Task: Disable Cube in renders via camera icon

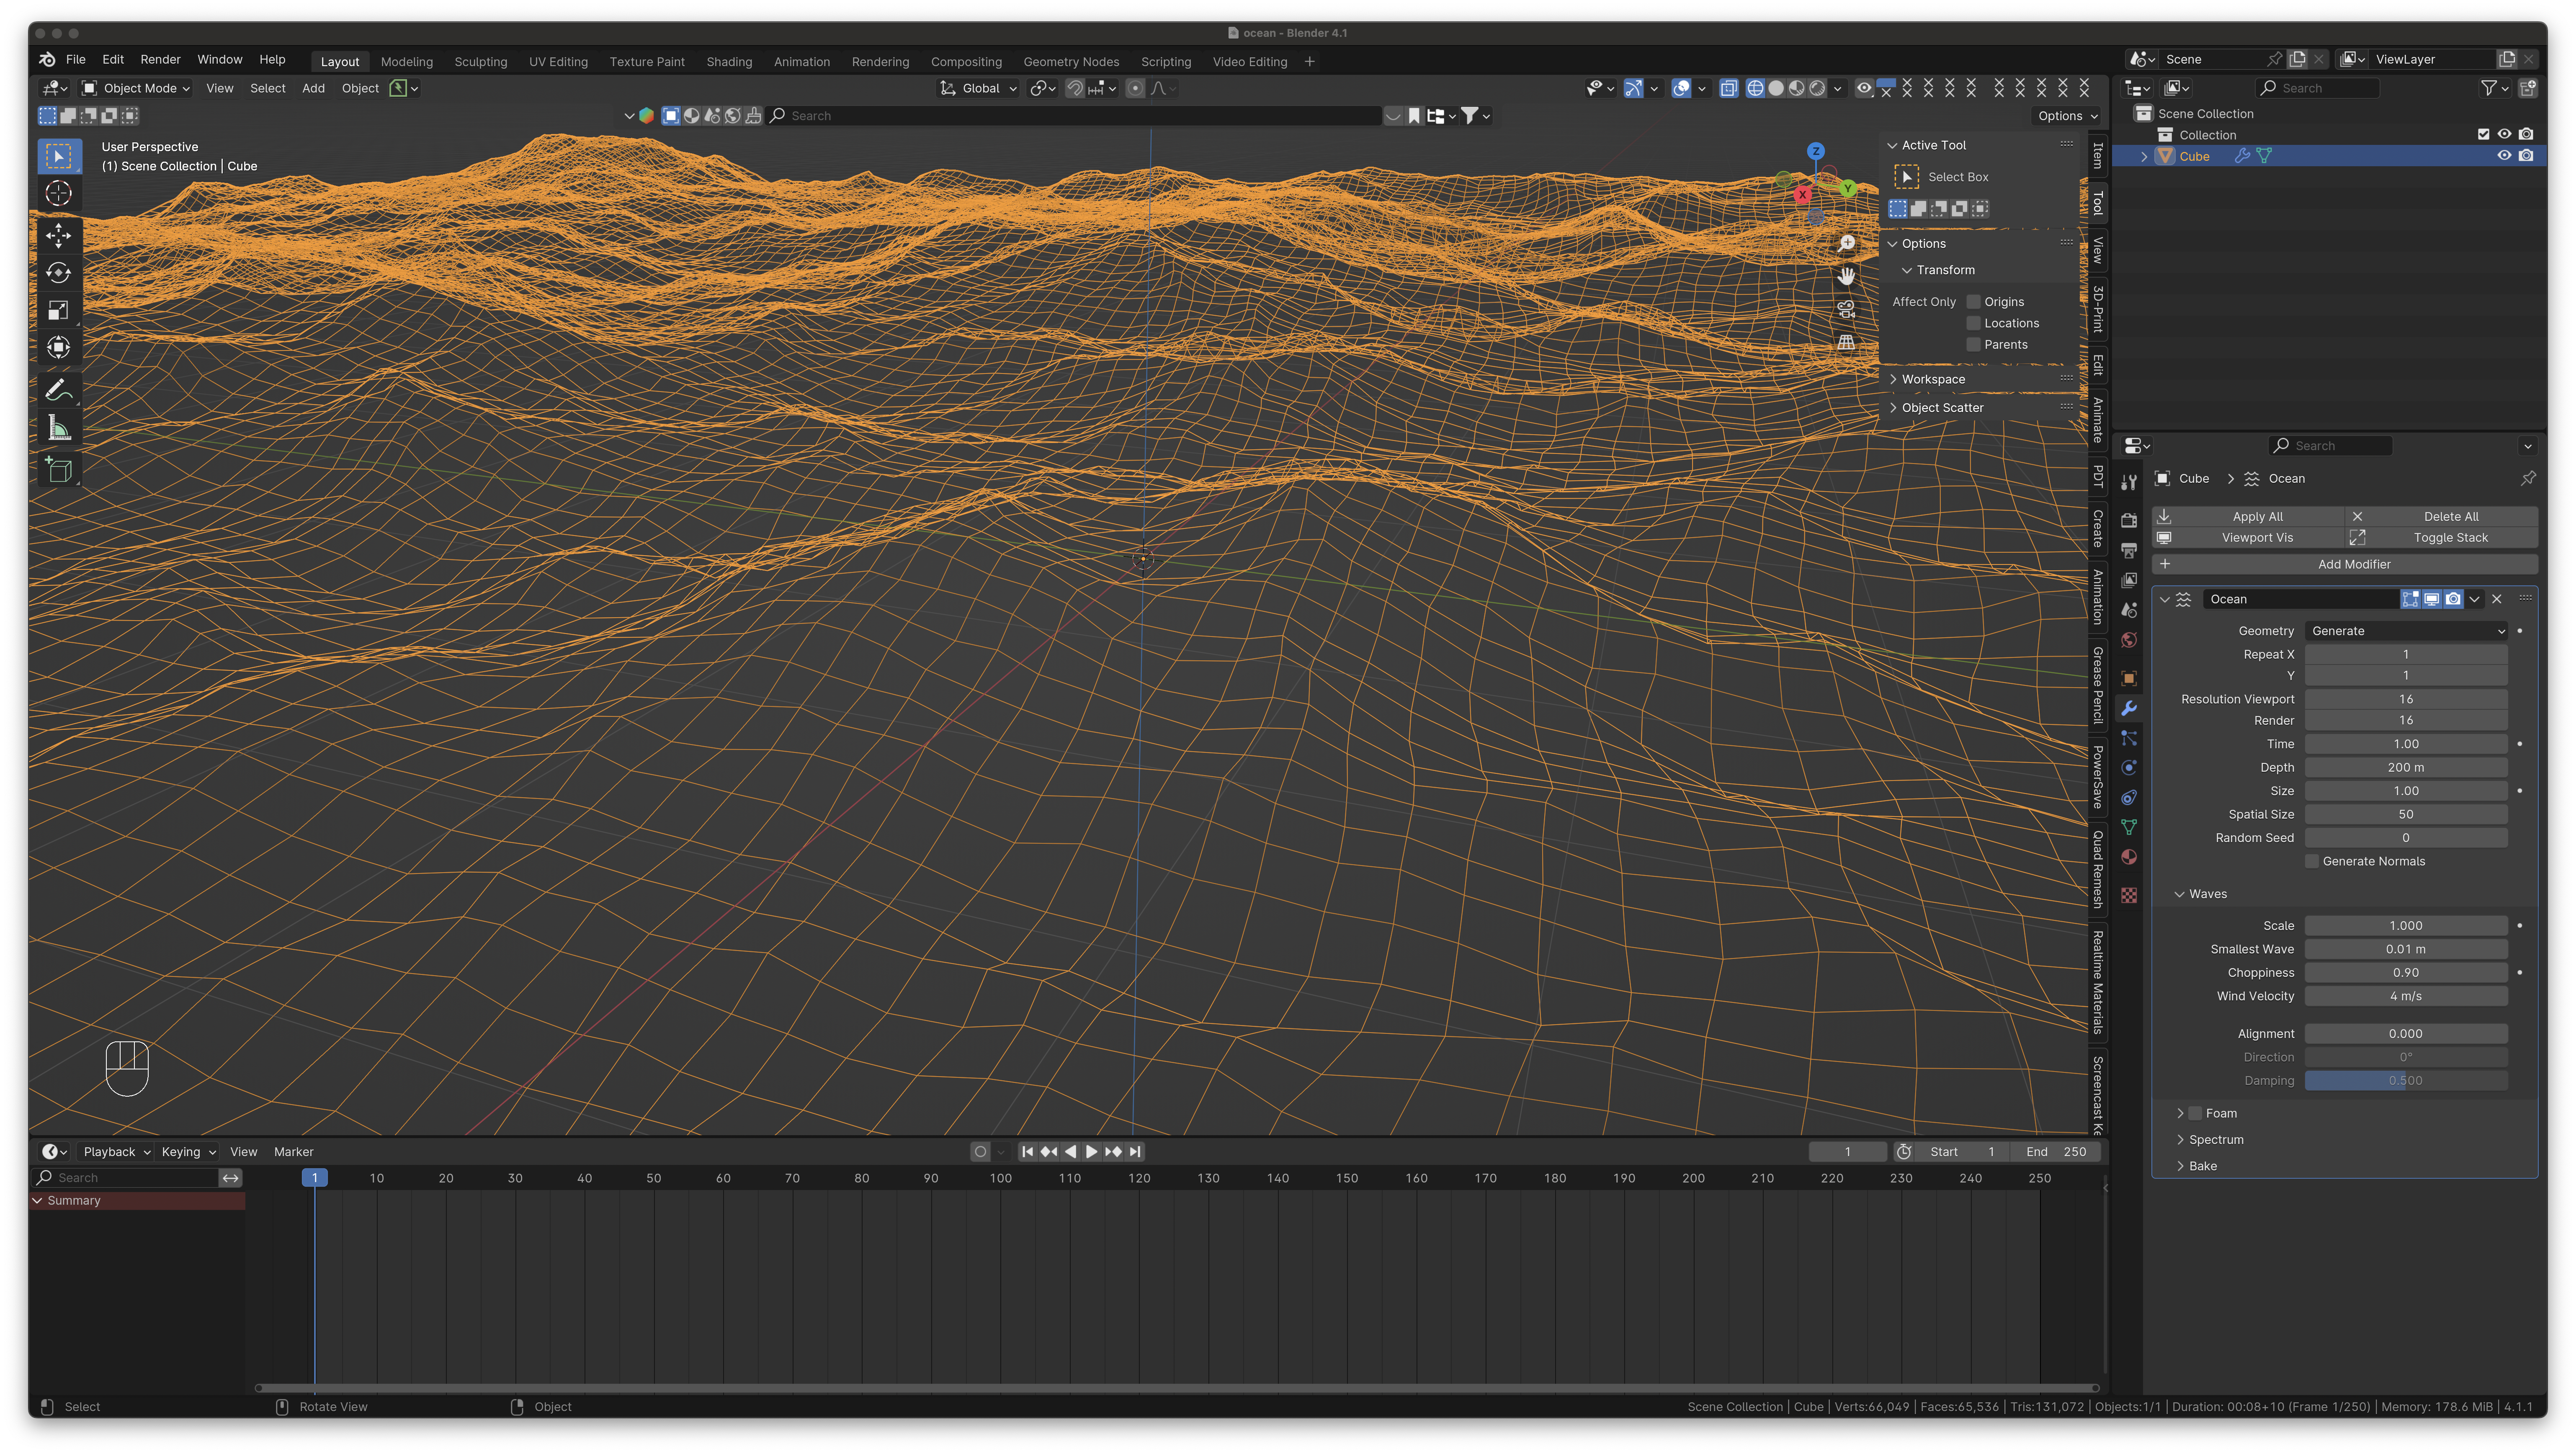Action: point(2526,156)
